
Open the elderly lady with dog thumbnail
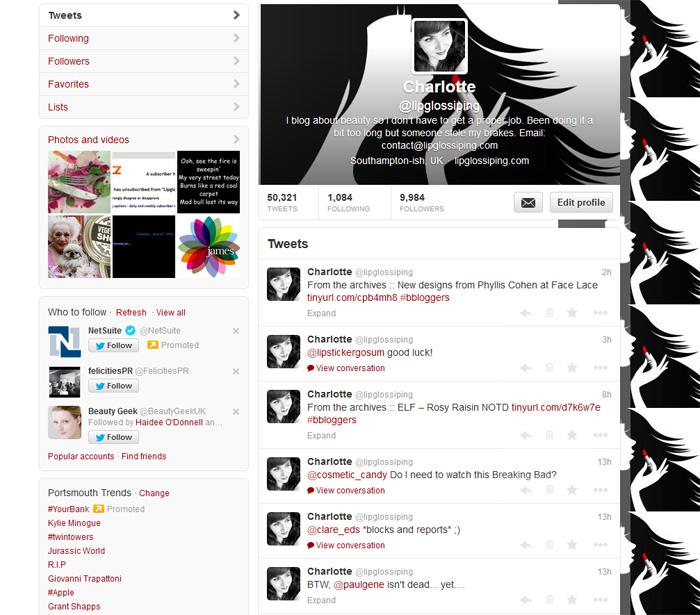79,247
